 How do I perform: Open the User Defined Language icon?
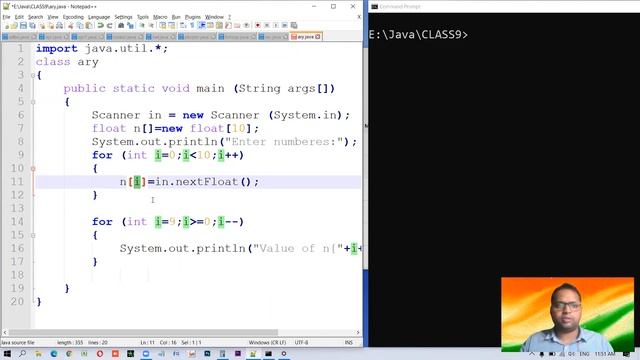(210, 25)
